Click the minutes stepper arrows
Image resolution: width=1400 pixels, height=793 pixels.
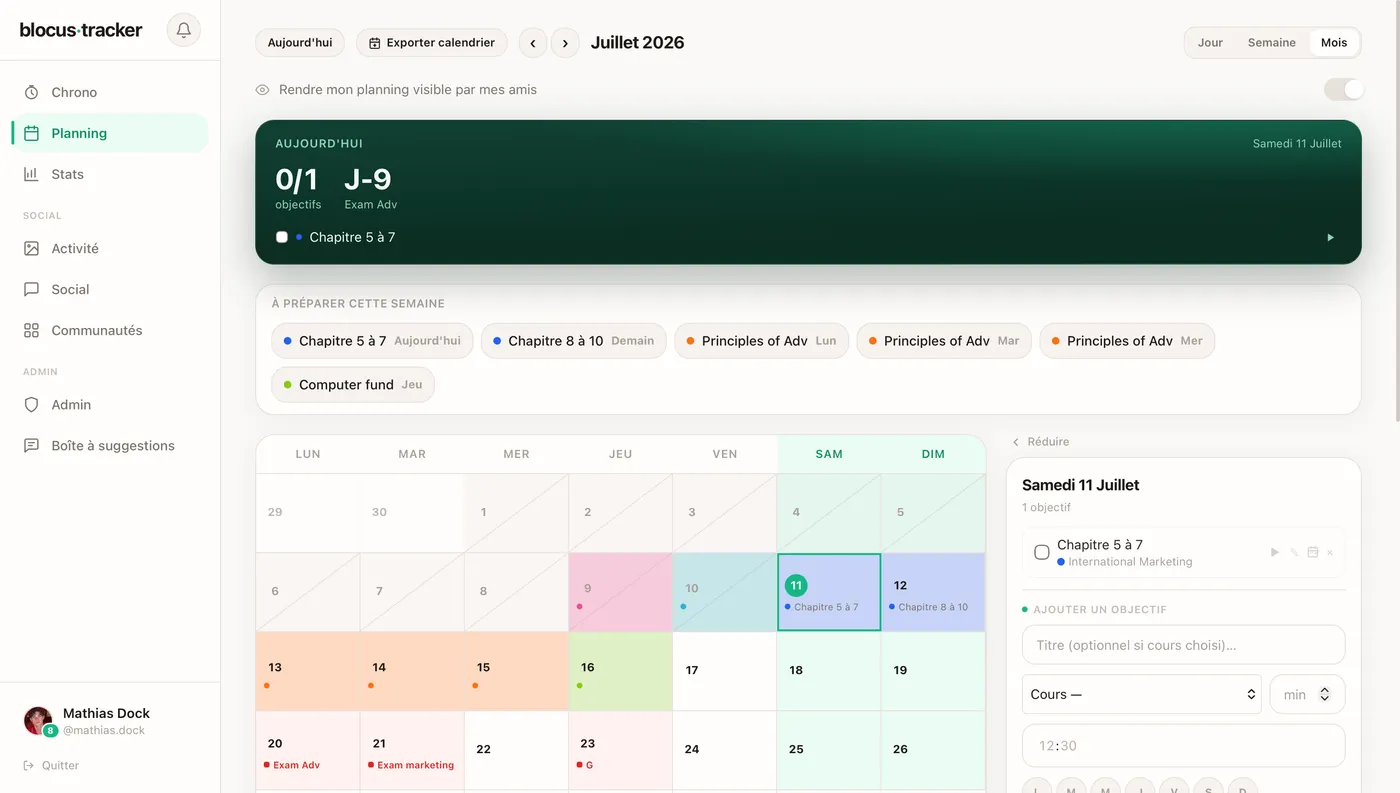coord(1325,694)
